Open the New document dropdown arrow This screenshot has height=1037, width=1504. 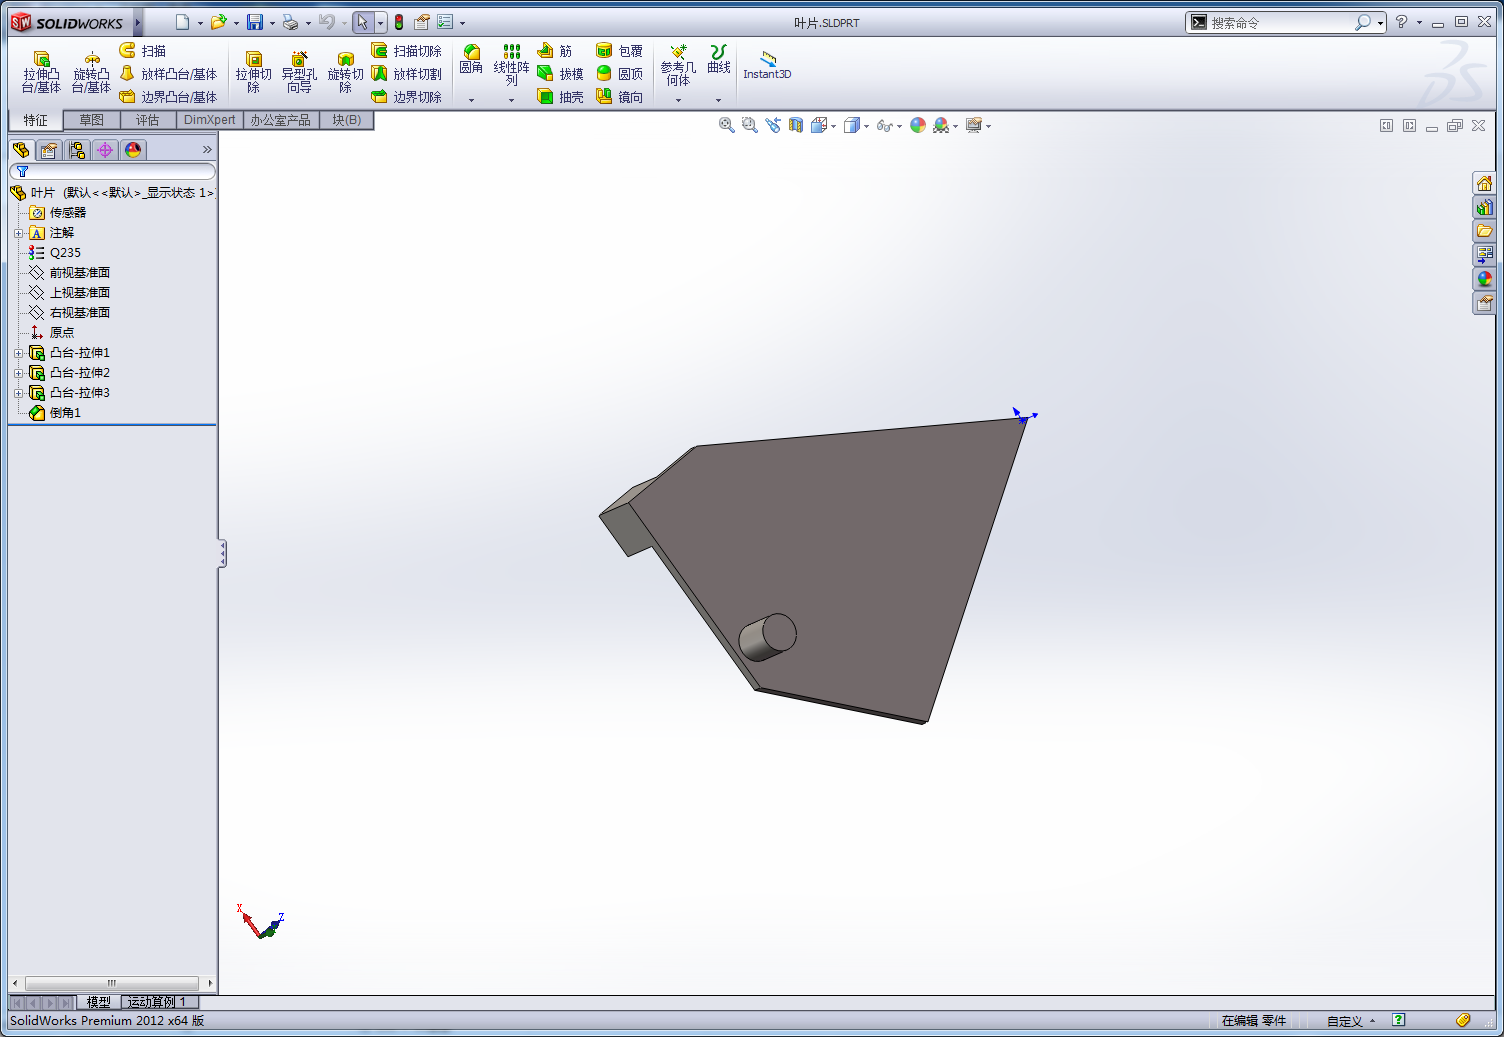(x=200, y=23)
